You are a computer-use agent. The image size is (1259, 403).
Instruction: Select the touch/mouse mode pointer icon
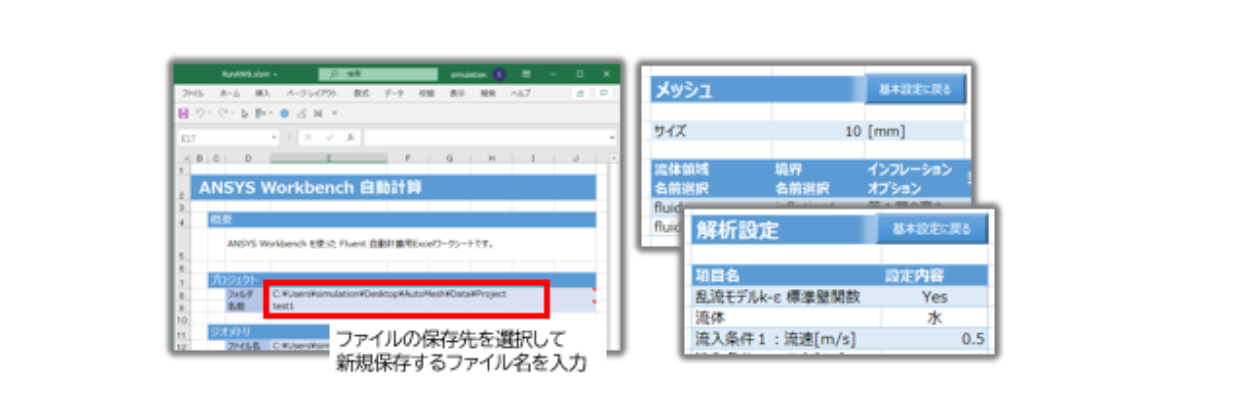244,113
